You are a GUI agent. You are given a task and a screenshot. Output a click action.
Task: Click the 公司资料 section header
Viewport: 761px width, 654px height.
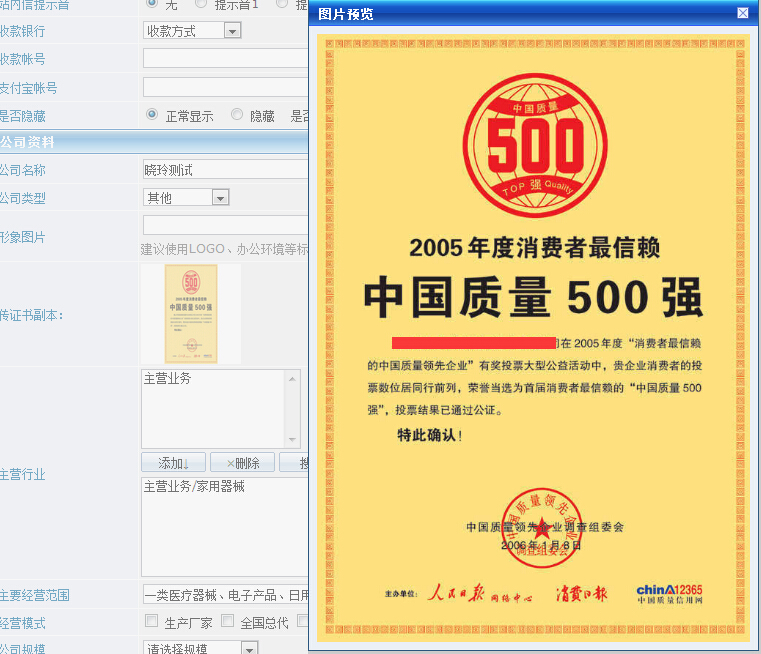click(x=153, y=142)
